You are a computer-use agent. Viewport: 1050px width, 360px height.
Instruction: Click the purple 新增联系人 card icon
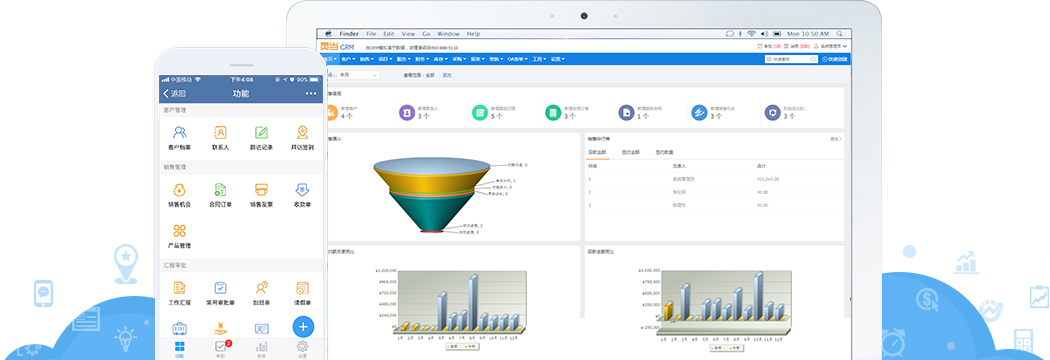[x=406, y=112]
